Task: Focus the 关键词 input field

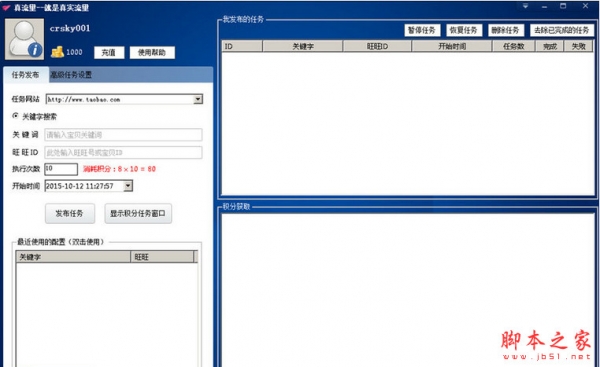Action: [x=123, y=135]
